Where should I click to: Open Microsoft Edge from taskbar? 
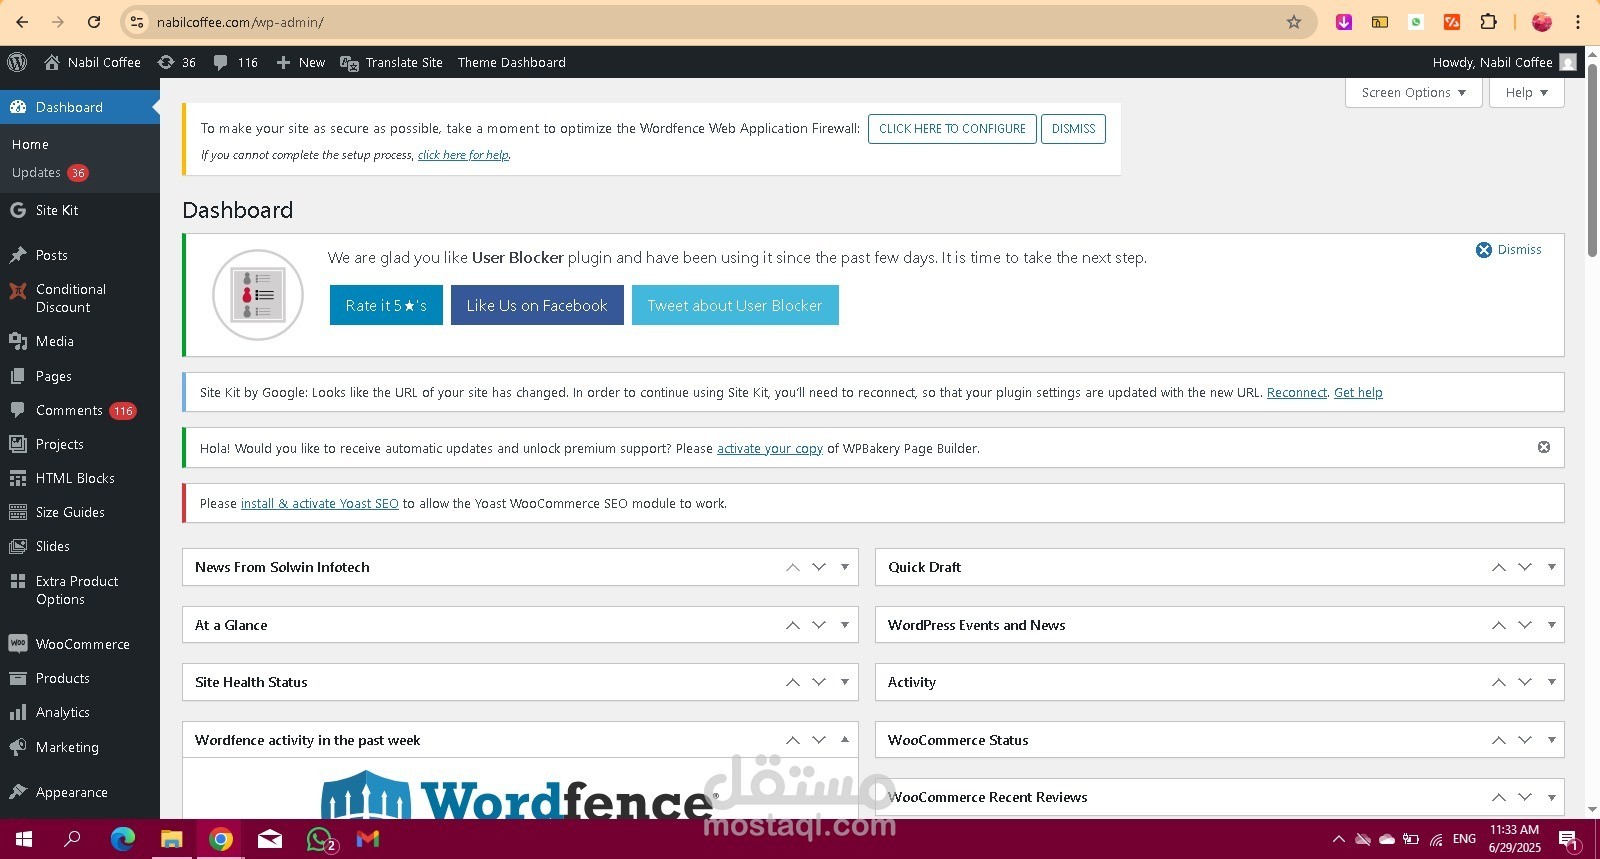tap(122, 839)
